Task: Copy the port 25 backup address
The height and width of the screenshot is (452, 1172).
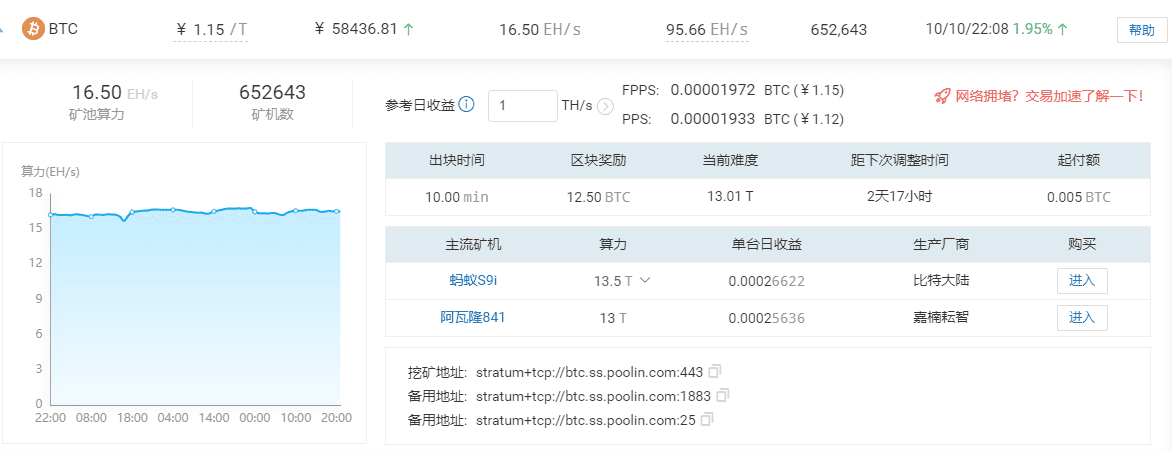Action: point(707,420)
